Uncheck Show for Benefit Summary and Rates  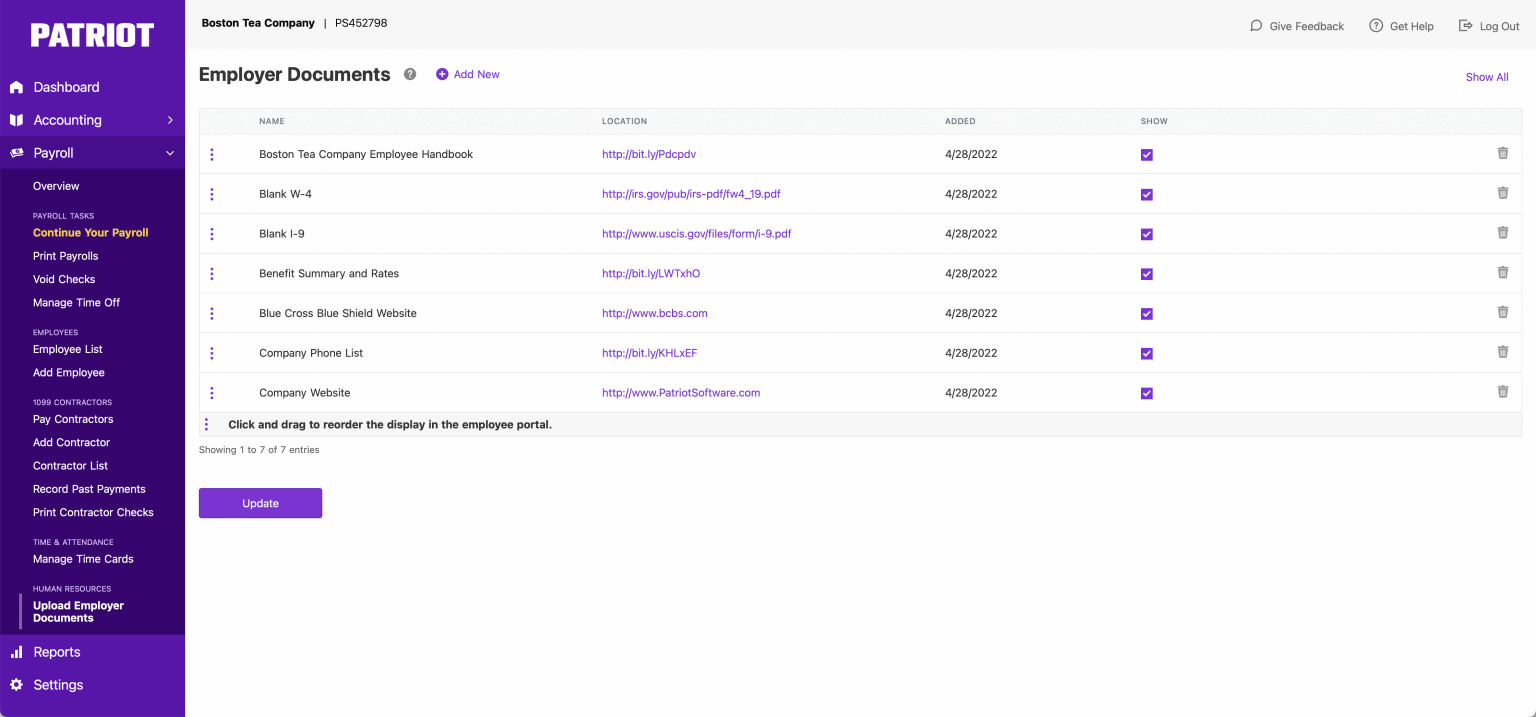[1147, 274]
